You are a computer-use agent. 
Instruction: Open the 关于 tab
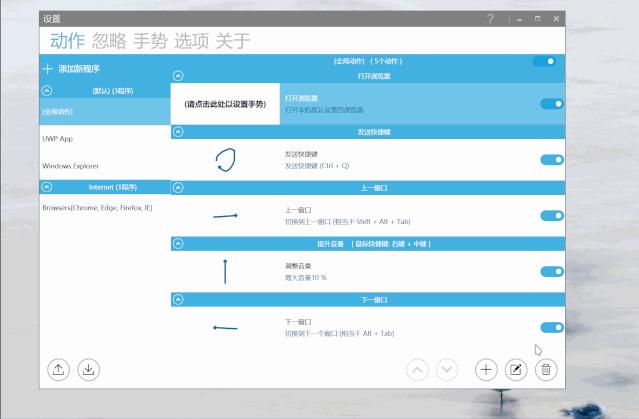pos(233,41)
